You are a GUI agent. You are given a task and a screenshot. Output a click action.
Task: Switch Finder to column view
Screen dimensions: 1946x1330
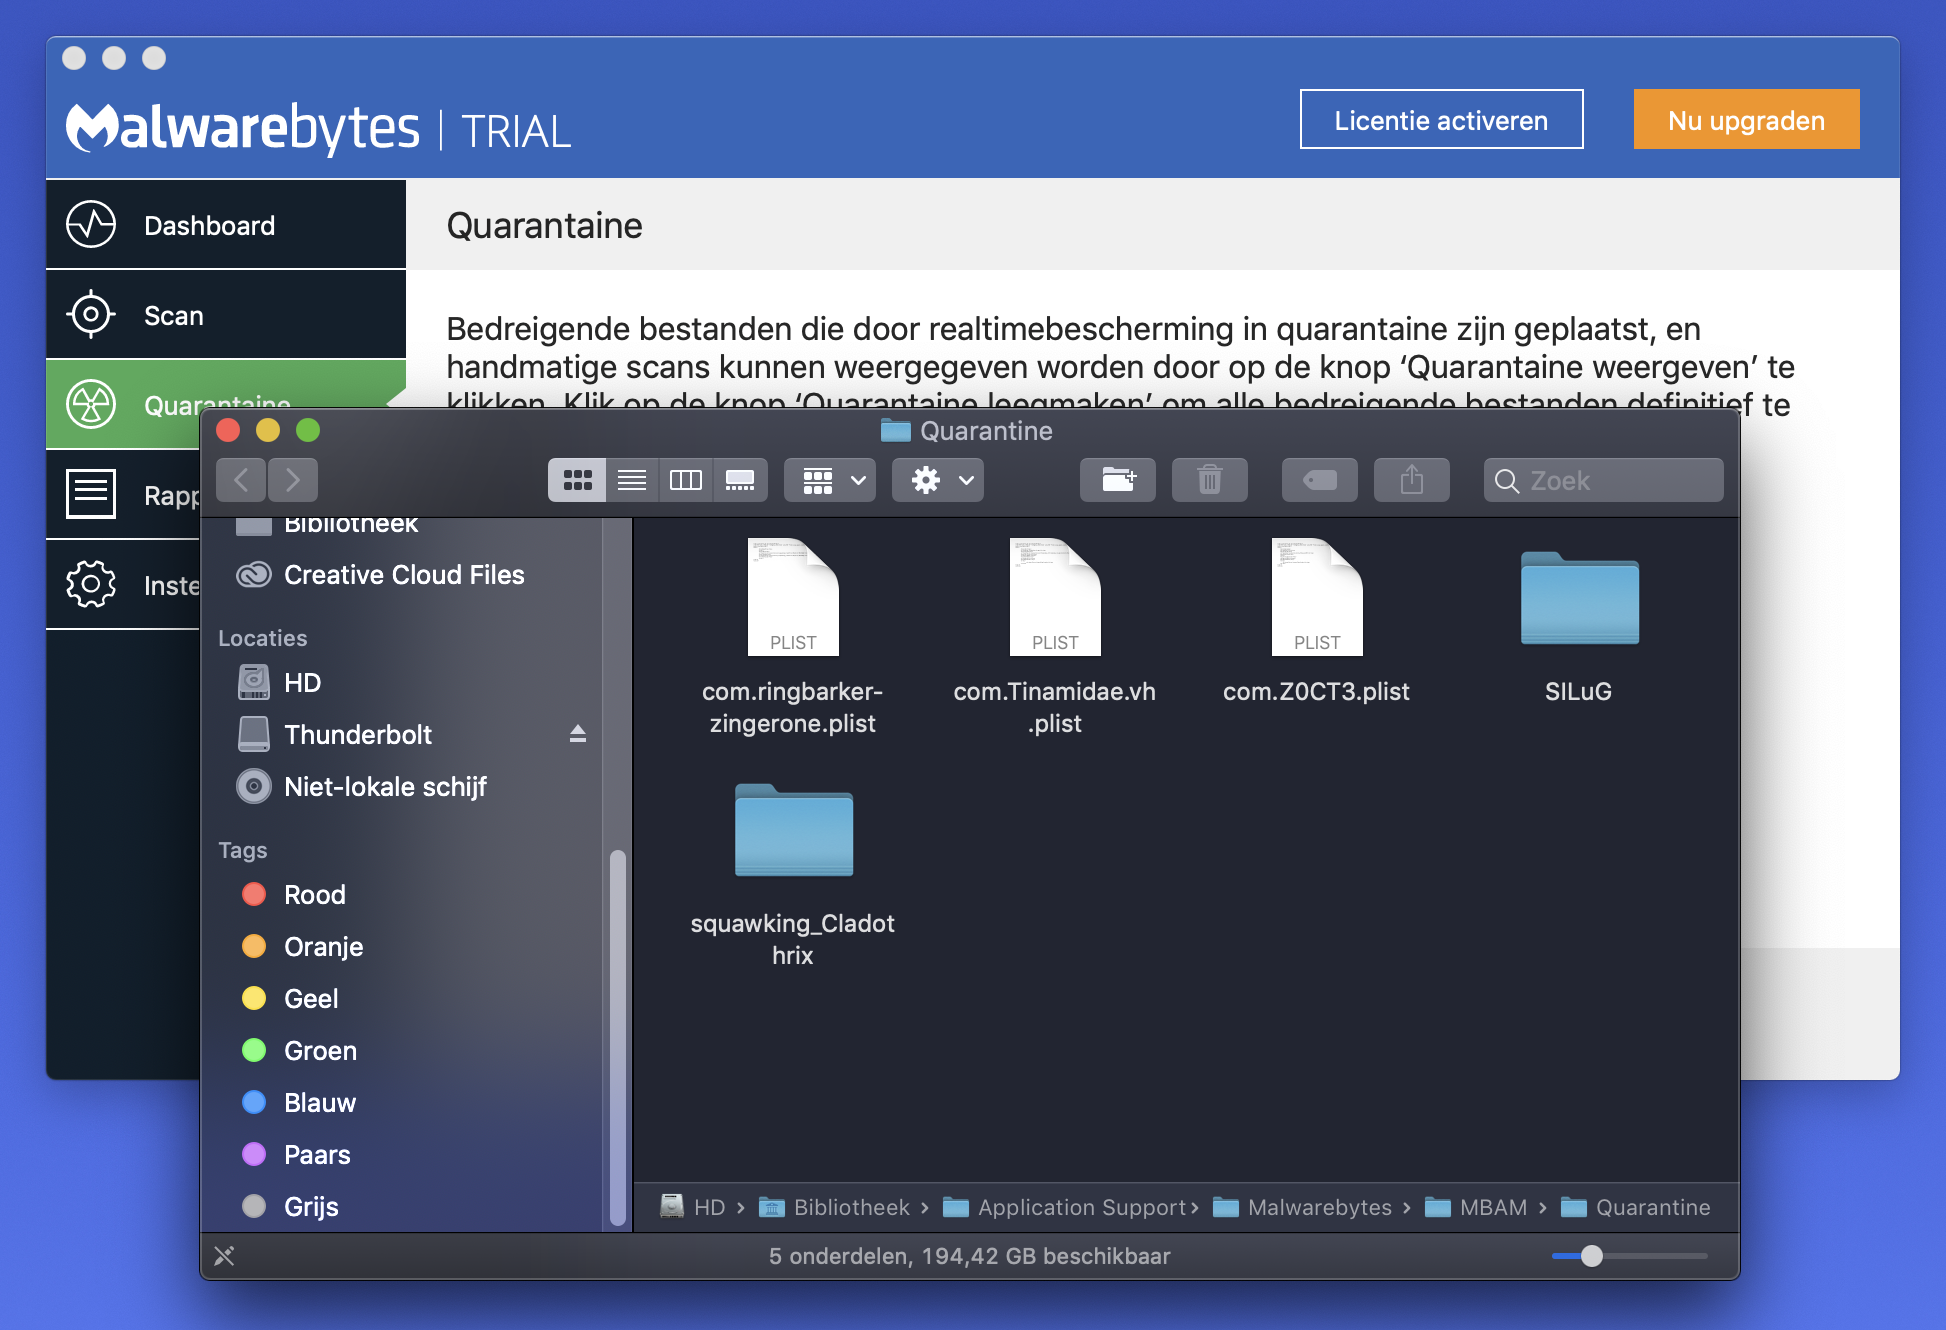coord(685,481)
